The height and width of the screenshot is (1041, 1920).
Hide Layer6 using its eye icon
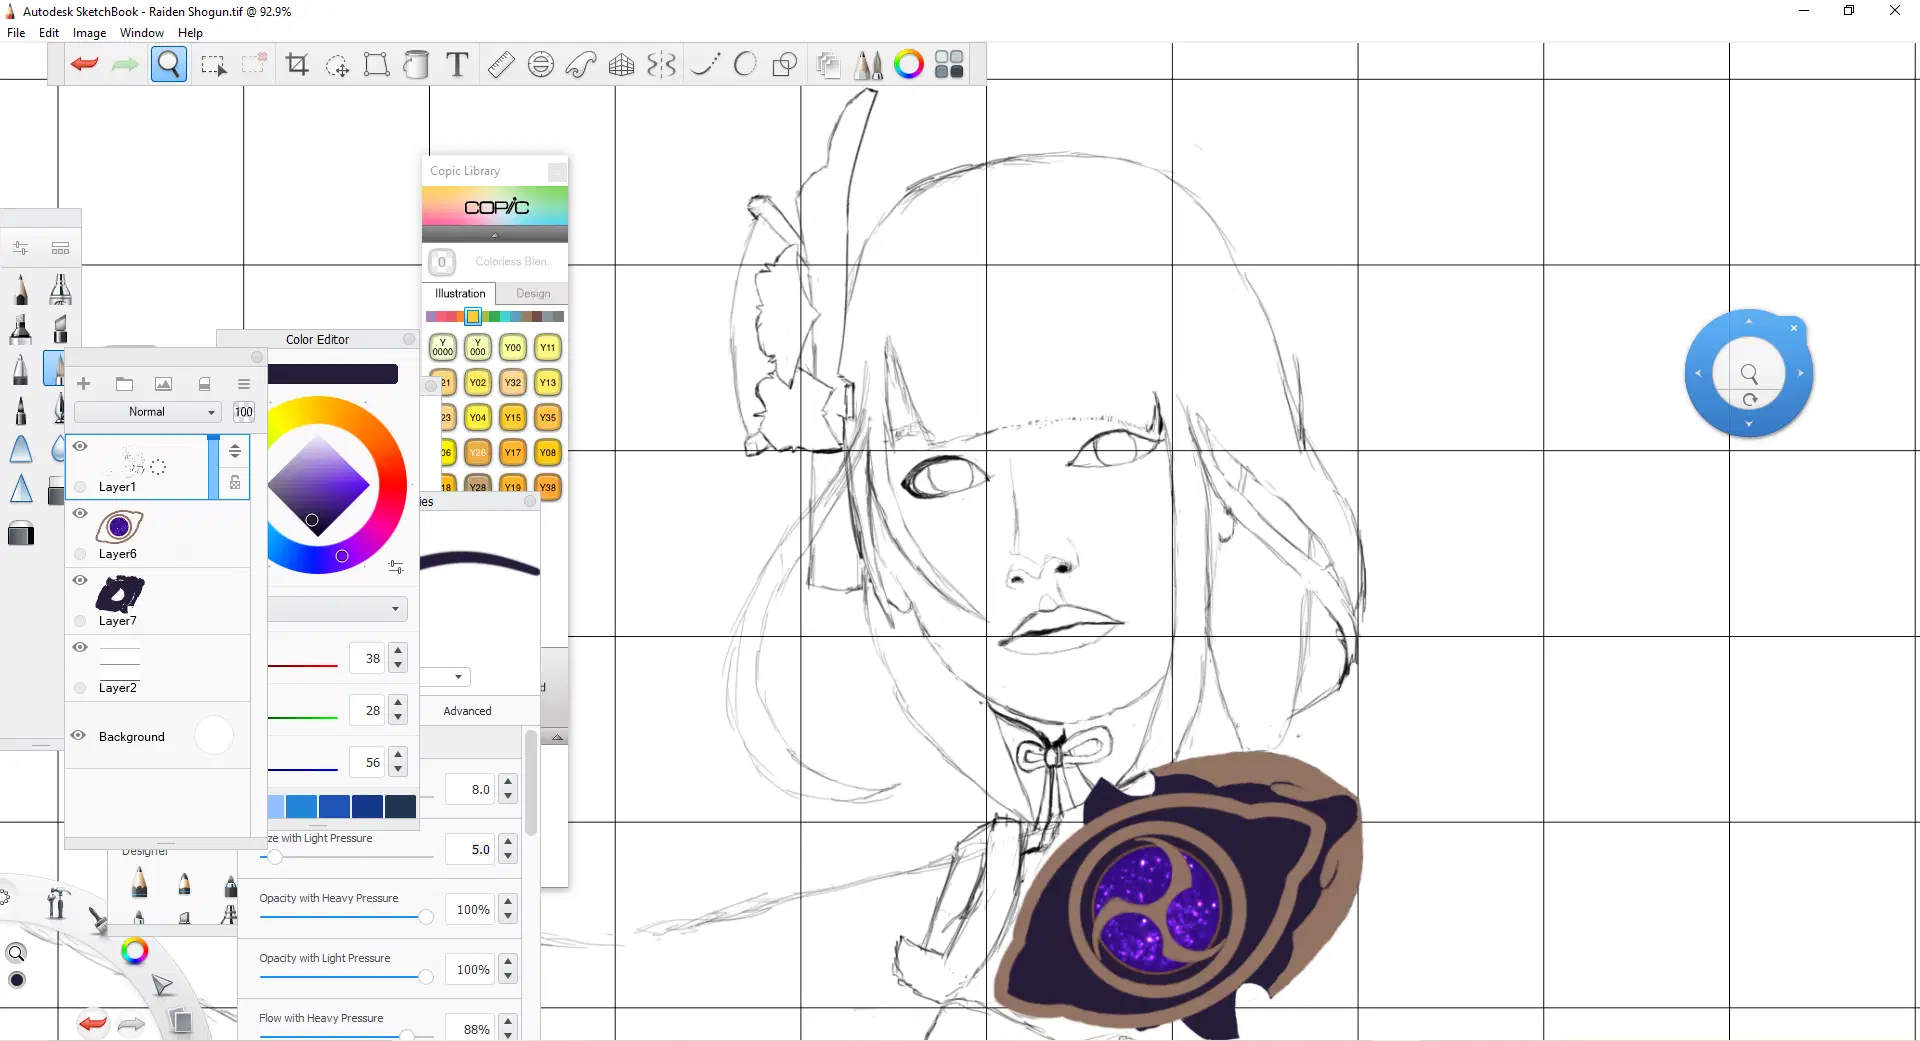[80, 513]
